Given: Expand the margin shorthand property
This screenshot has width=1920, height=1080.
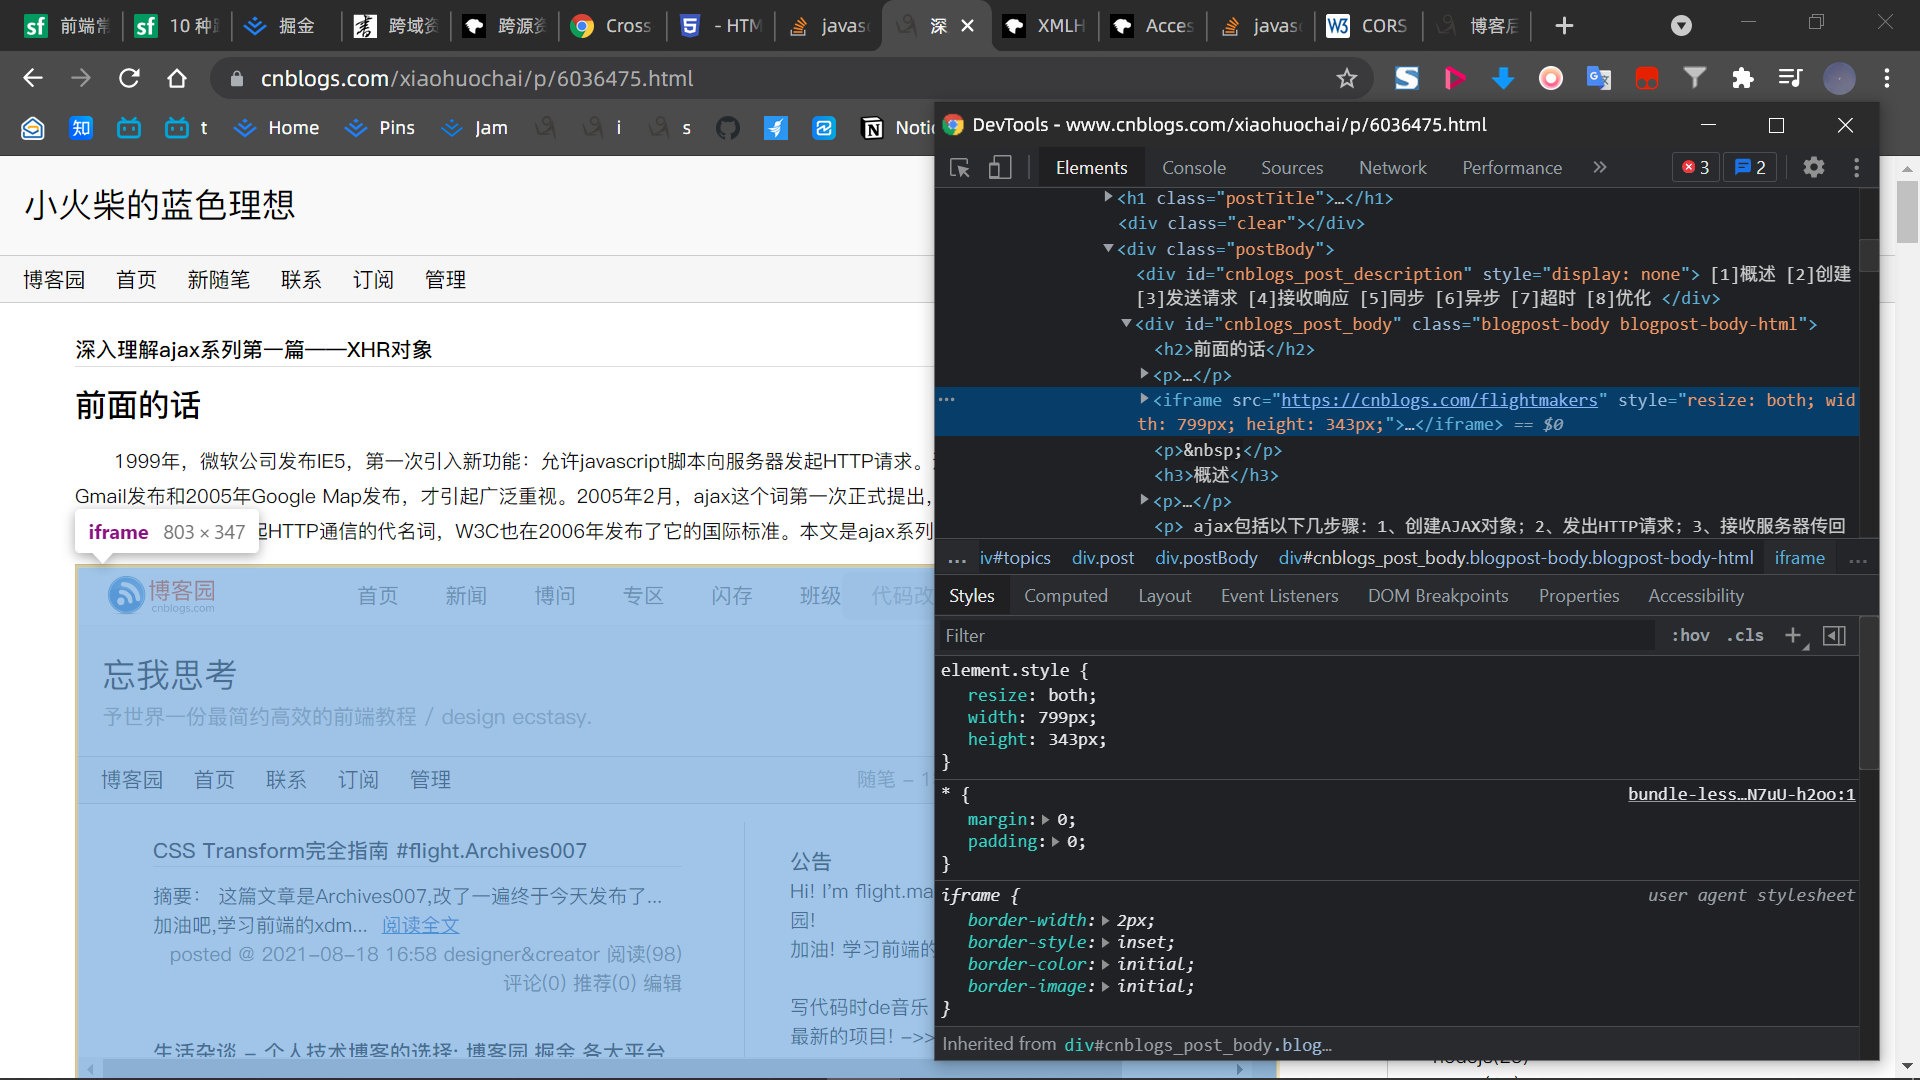Looking at the screenshot, I should click(x=1046, y=820).
